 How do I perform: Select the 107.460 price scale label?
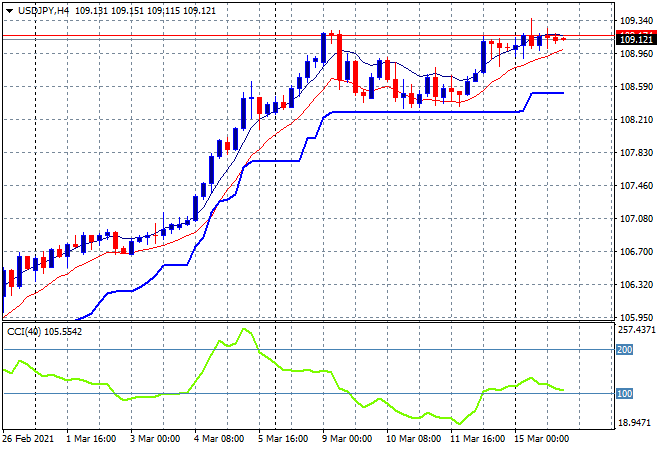pyautogui.click(x=637, y=186)
